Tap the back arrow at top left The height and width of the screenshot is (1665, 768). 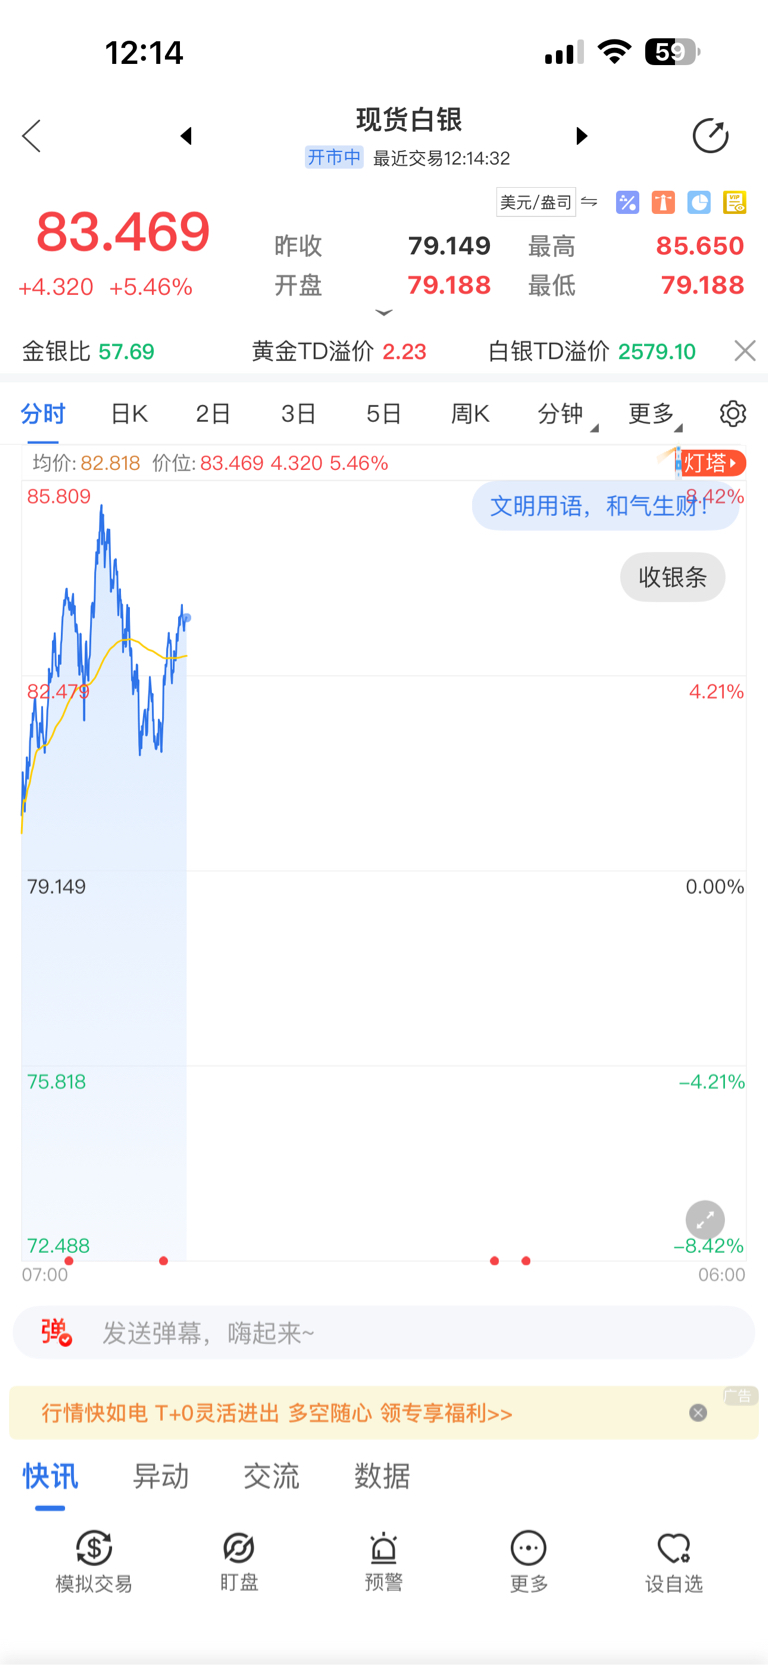click(32, 136)
